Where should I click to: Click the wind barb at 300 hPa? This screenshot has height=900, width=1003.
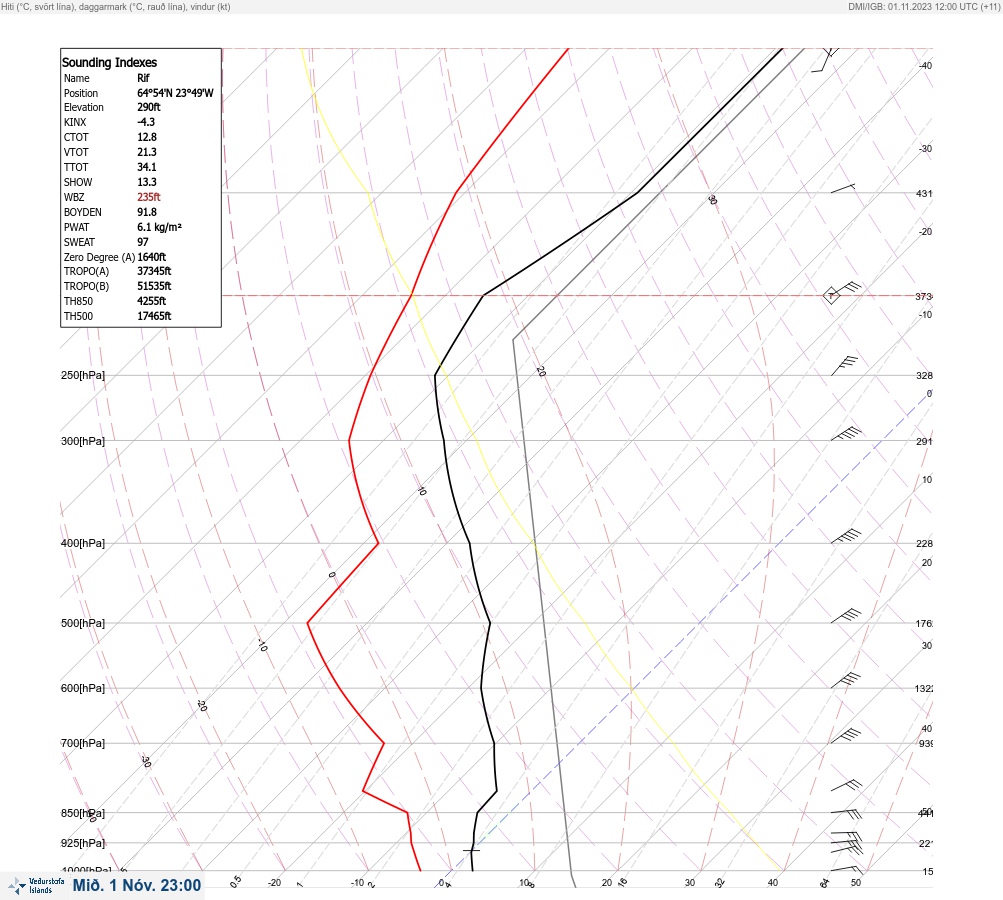846,434
